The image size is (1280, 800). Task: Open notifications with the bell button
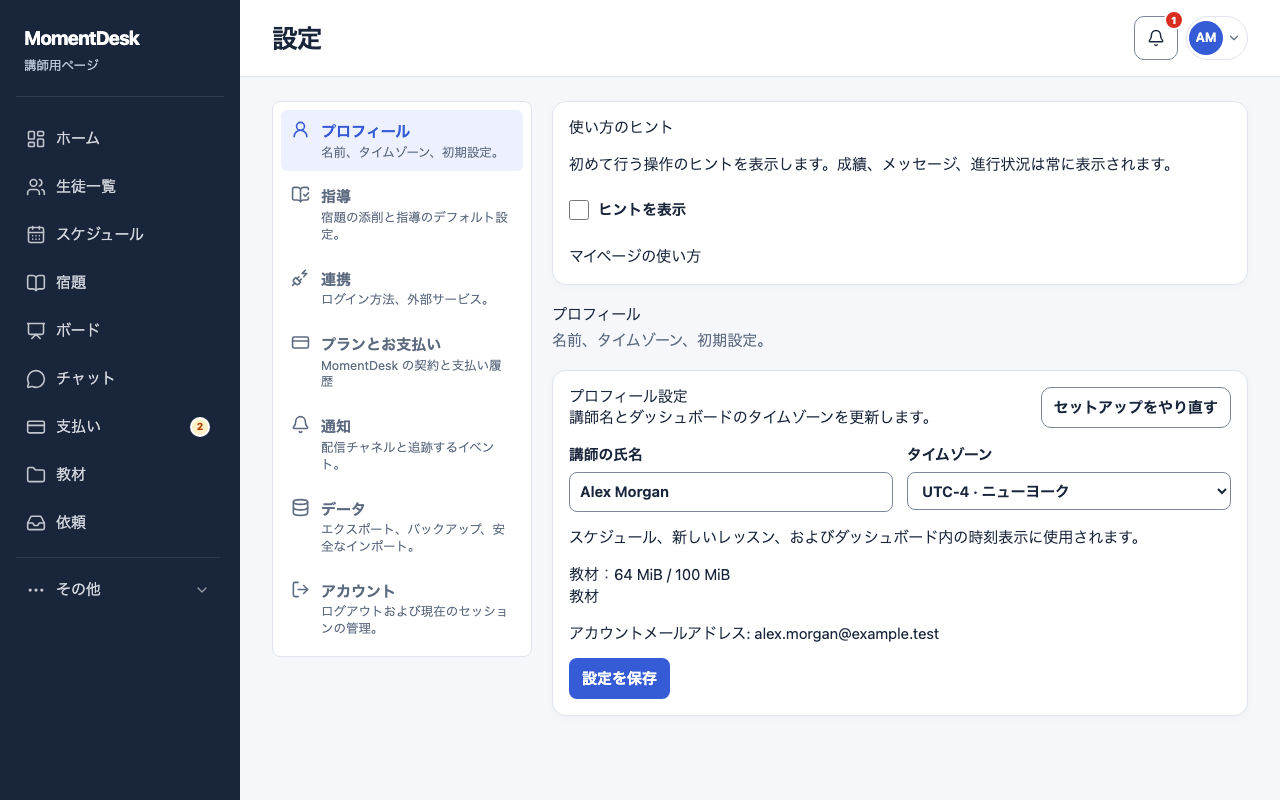[x=1156, y=38]
